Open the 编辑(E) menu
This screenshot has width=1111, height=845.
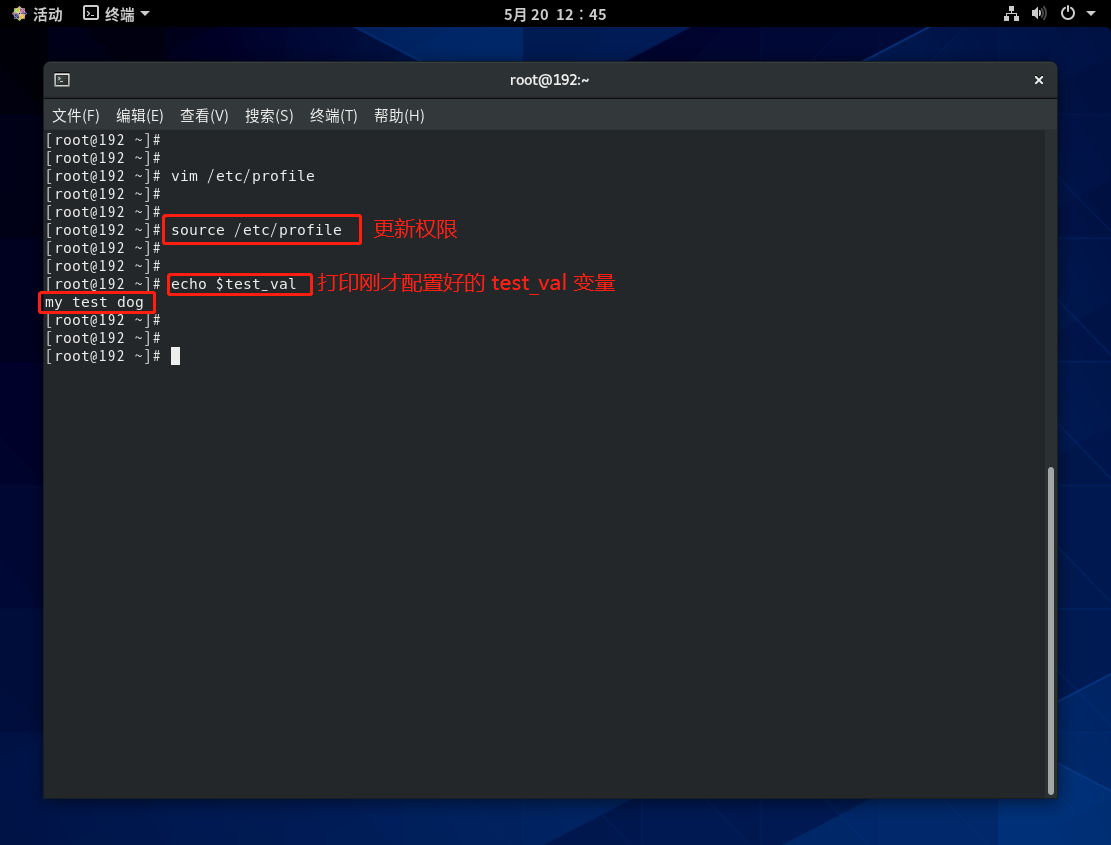tap(140, 116)
